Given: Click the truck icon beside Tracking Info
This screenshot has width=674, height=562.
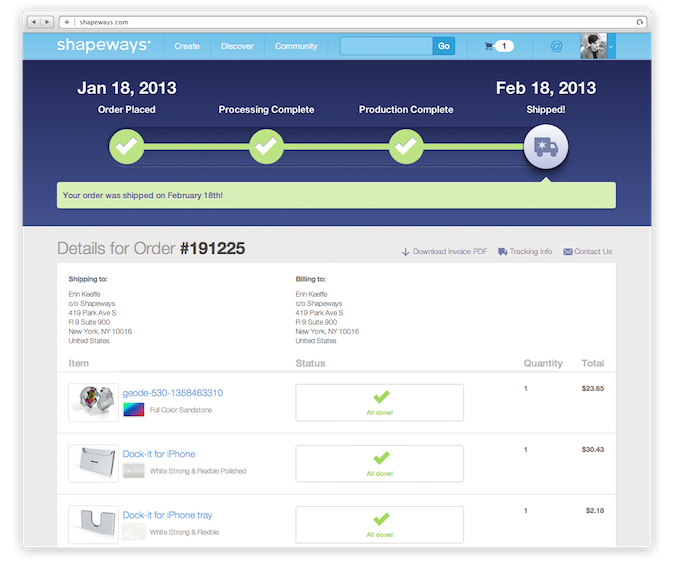Looking at the screenshot, I should (x=502, y=252).
